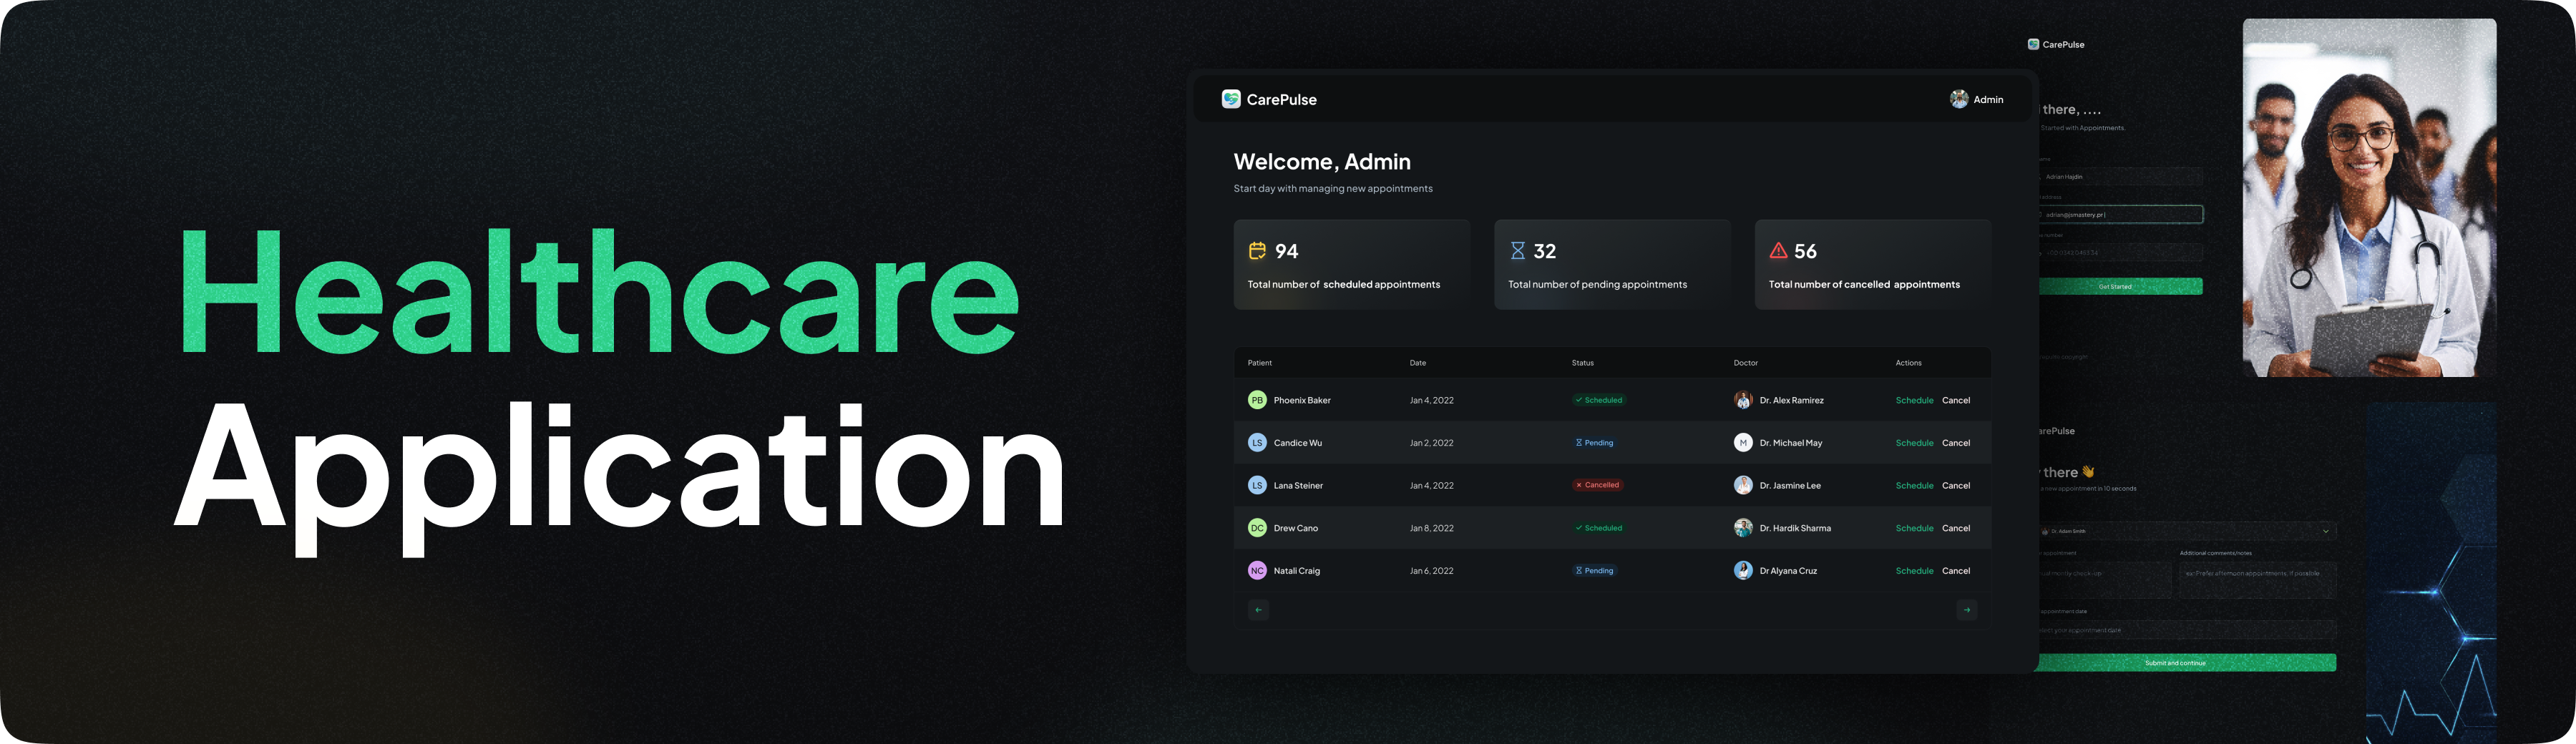
Task: Click the Cancelled status badge for Lana Steiner
Action: [x=1597, y=485]
